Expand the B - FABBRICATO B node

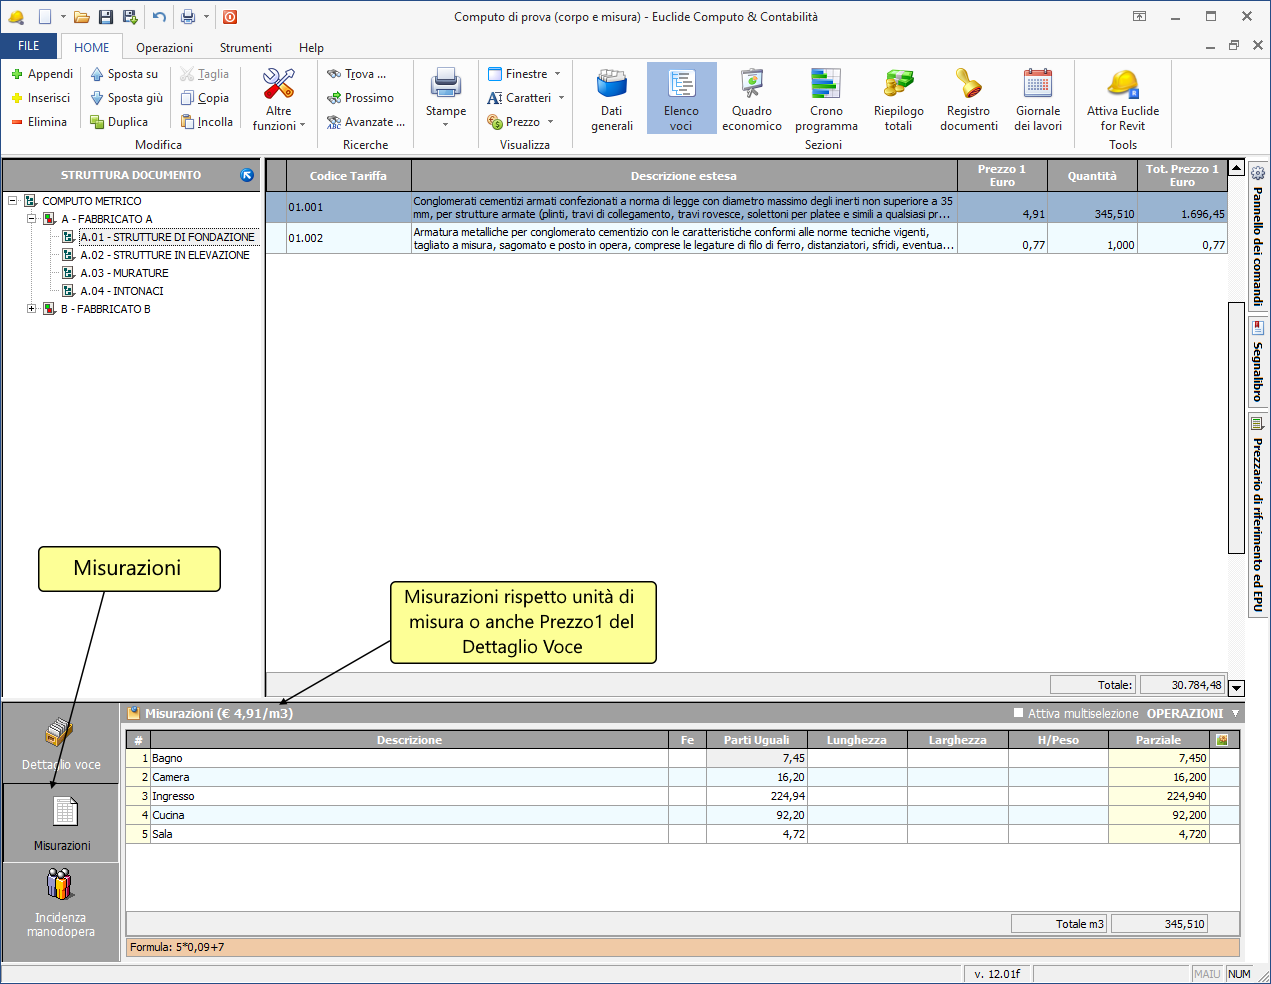point(32,309)
